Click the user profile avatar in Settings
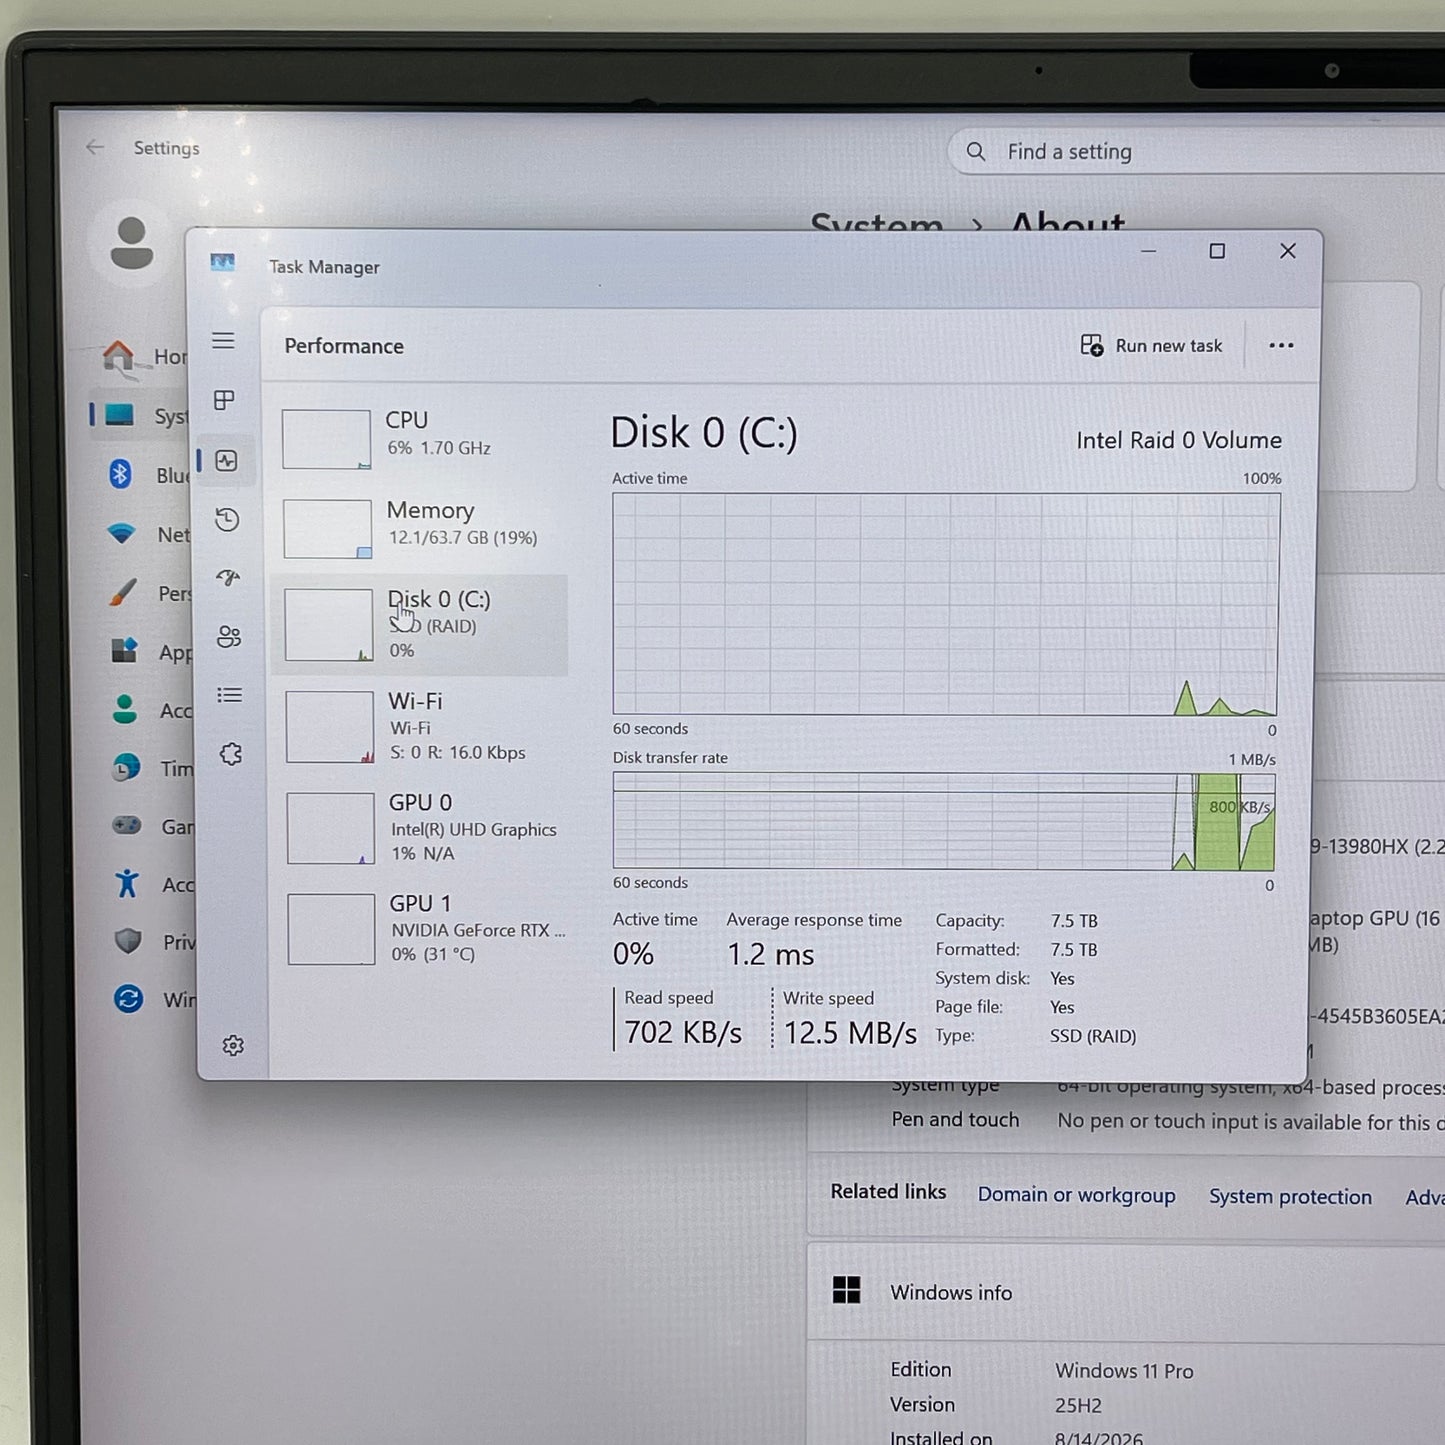The height and width of the screenshot is (1445, 1445). pos(131,243)
